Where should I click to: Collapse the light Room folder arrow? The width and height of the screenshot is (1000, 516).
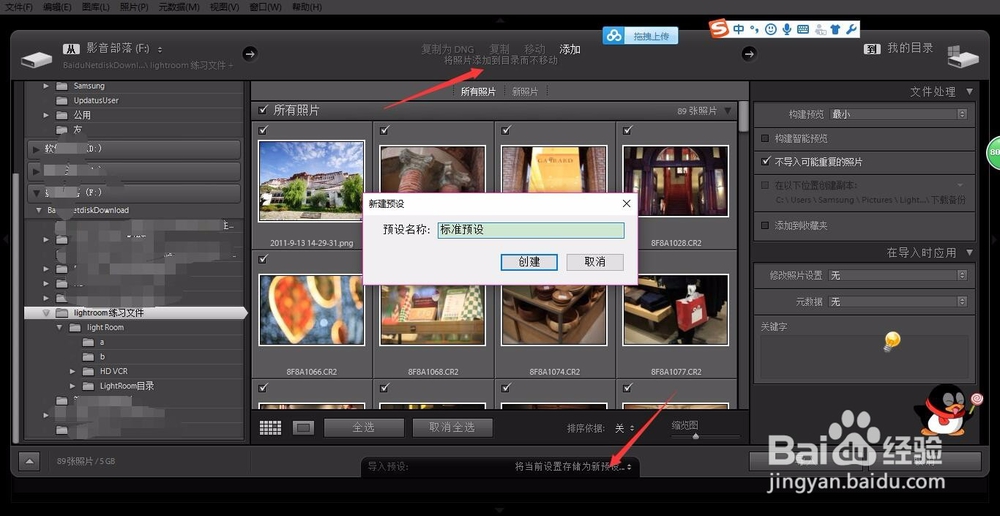59,327
